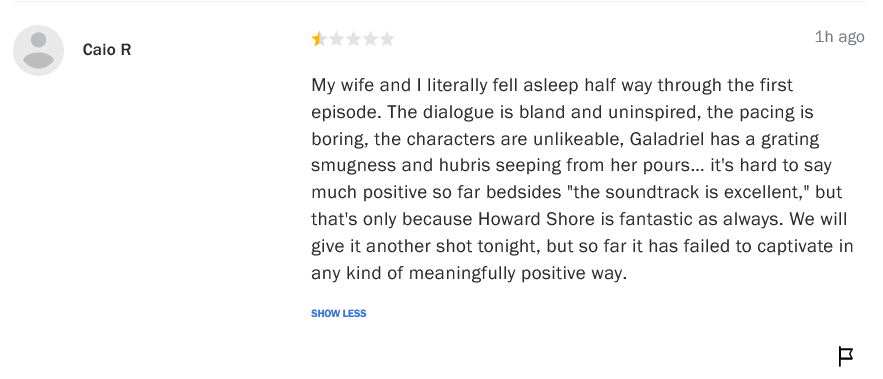Image resolution: width=883 pixels, height=379 pixels.
Task: Click the second star in the rating
Action: tap(336, 39)
